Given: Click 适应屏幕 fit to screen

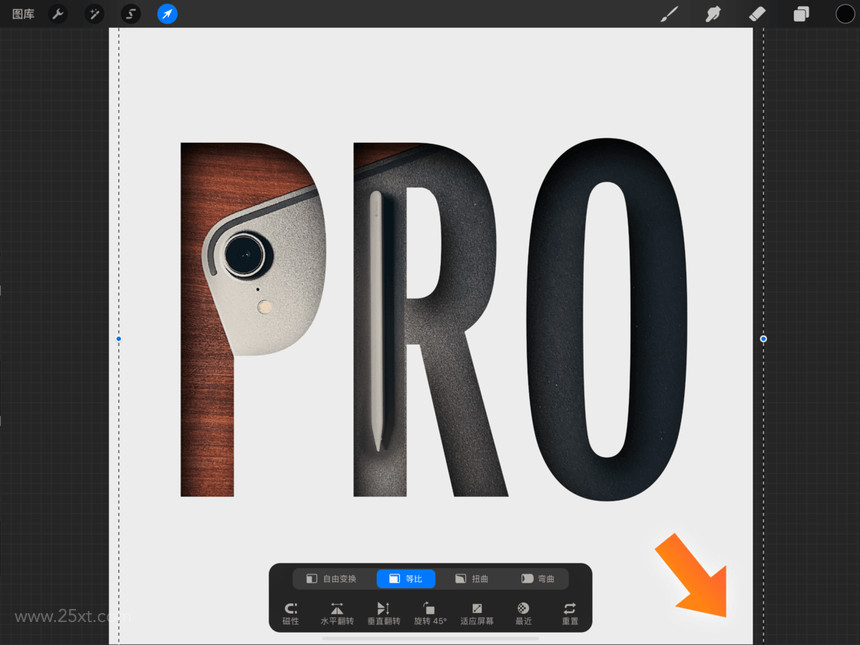Looking at the screenshot, I should point(477,614).
